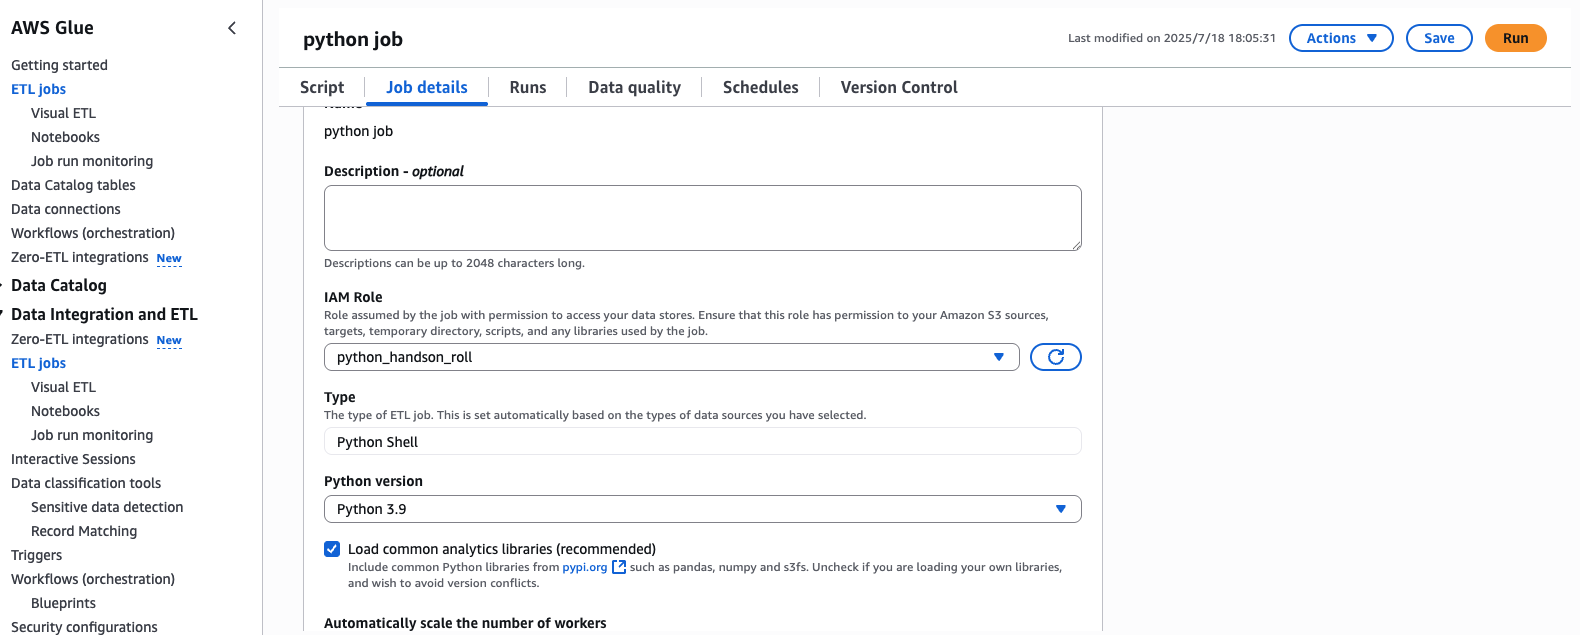Click the Save button
Viewport: 1580px width, 635px height.
click(1439, 38)
